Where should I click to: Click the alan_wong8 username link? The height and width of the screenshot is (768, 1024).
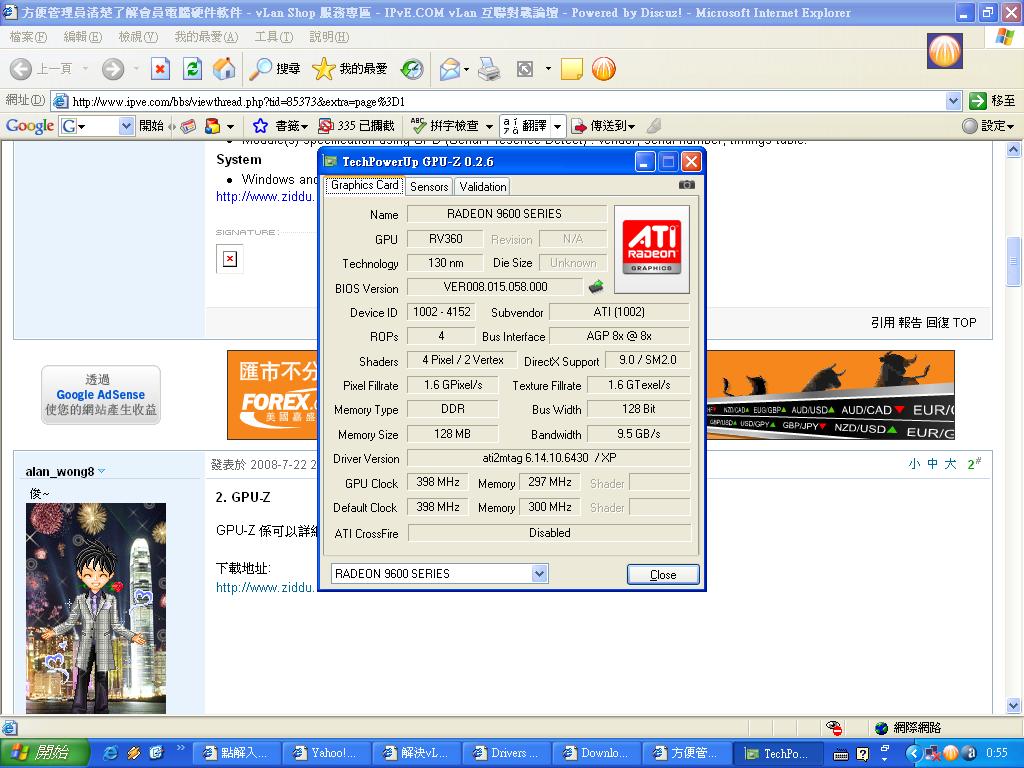tap(60, 472)
